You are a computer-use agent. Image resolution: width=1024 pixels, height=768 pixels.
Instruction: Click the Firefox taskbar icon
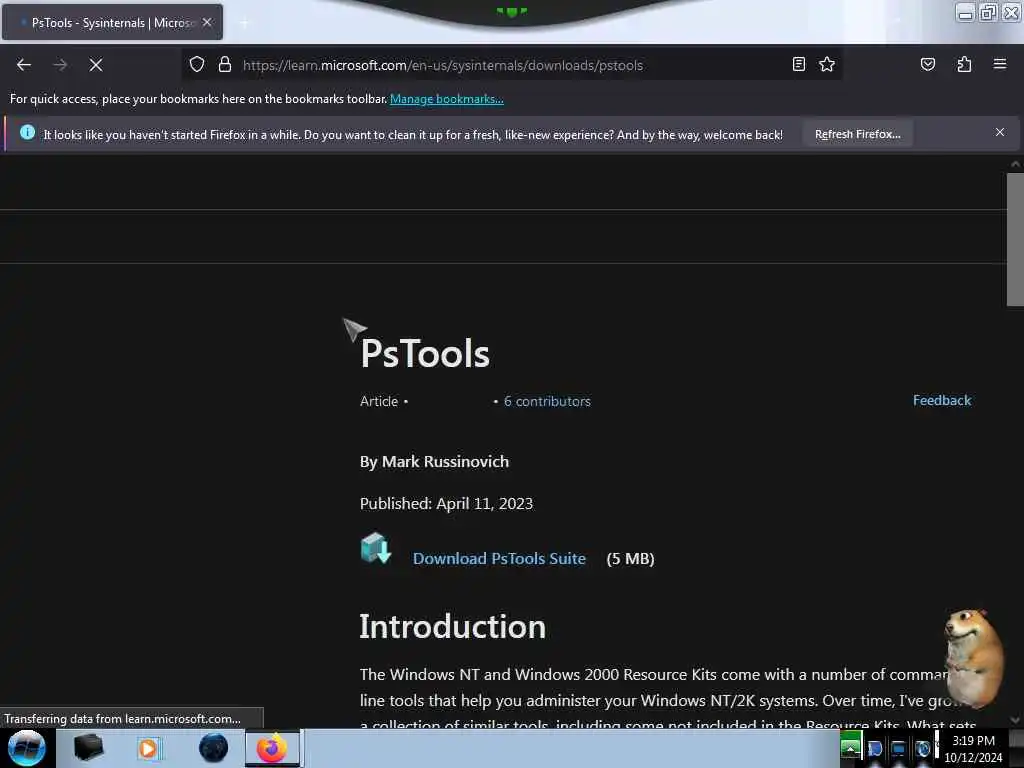(x=272, y=748)
